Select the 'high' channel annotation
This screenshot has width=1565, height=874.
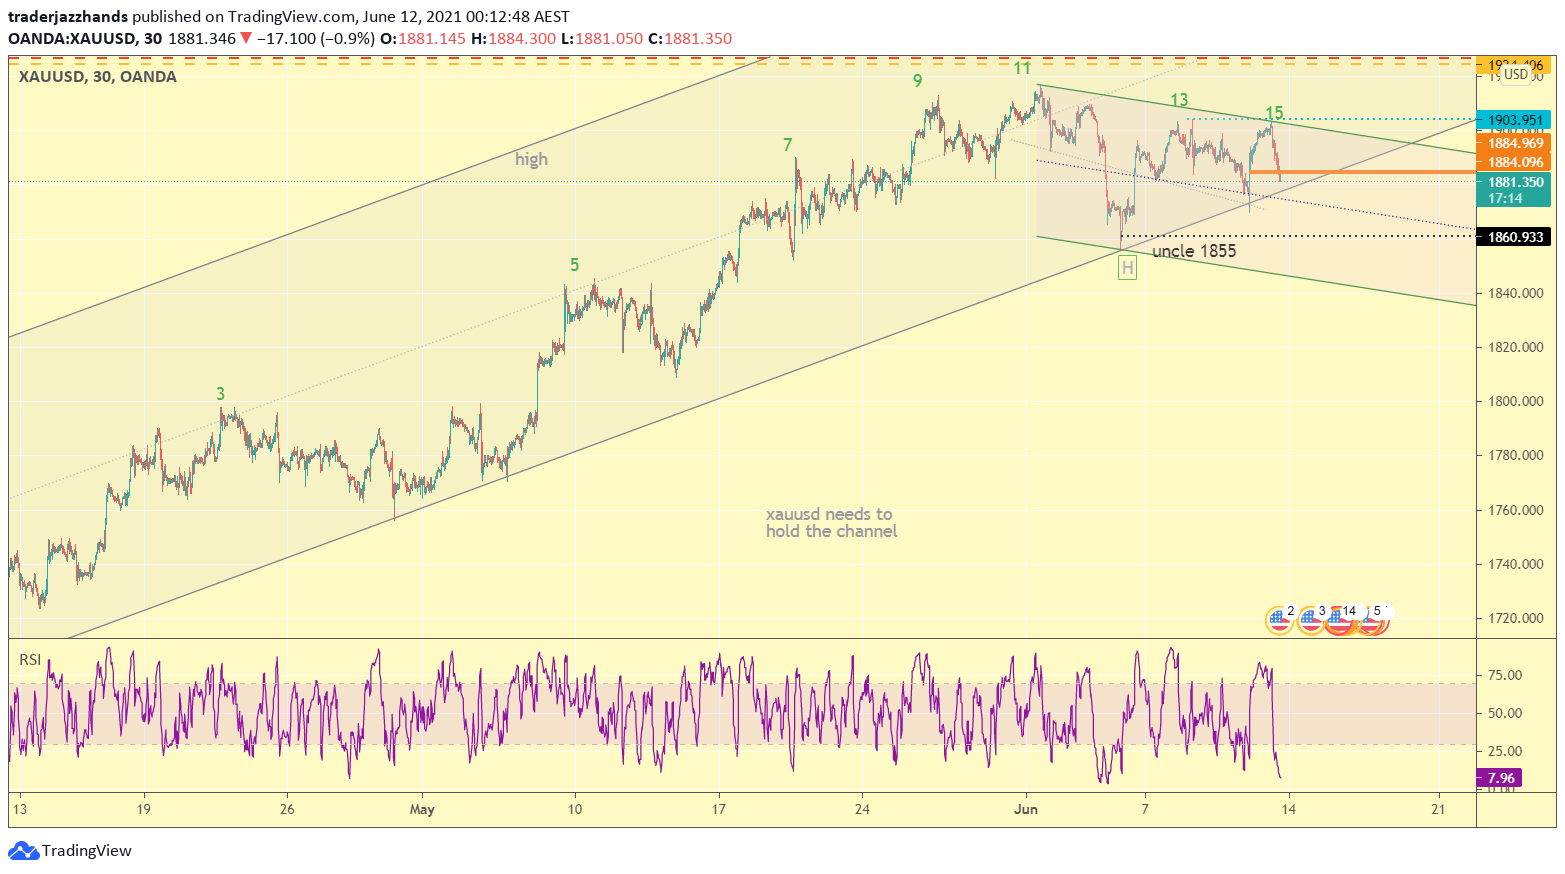(x=531, y=159)
